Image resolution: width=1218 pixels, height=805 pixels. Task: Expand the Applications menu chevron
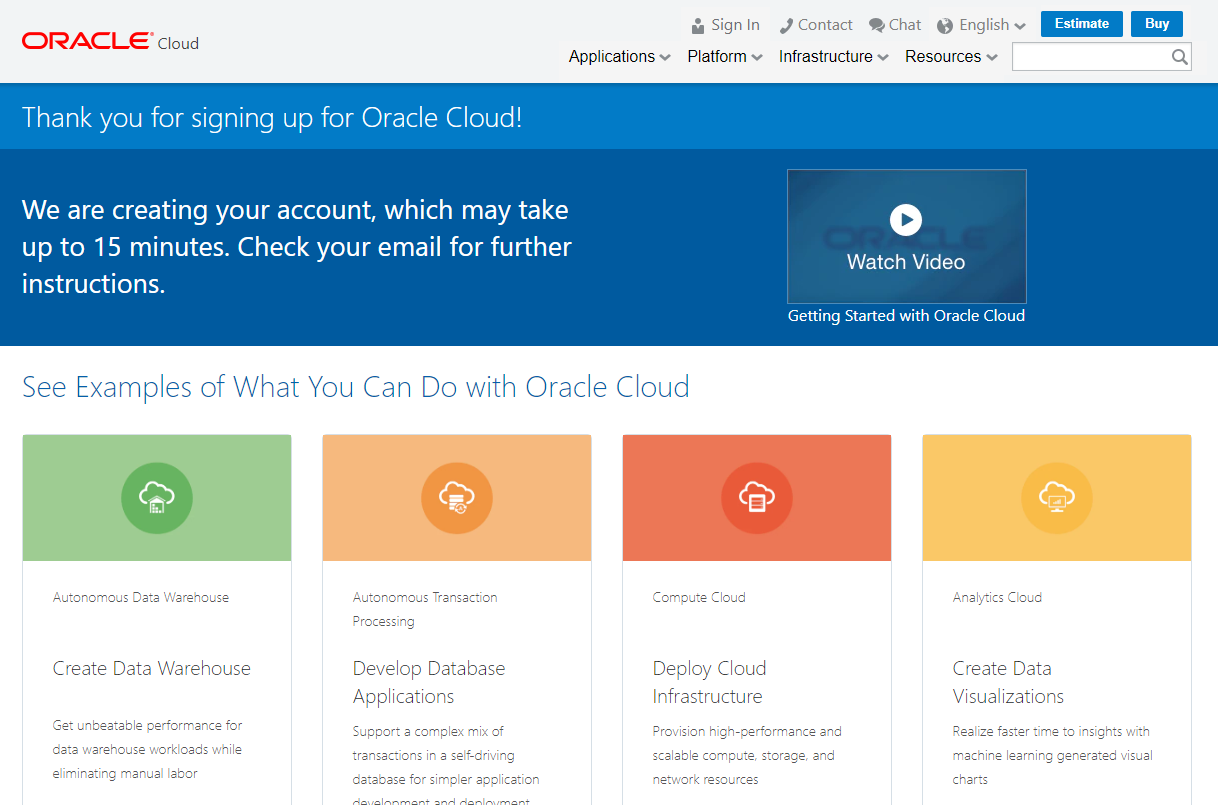coord(665,58)
